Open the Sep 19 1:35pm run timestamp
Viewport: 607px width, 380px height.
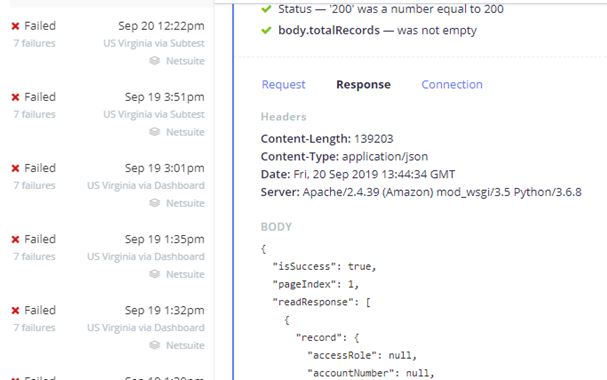(x=165, y=239)
